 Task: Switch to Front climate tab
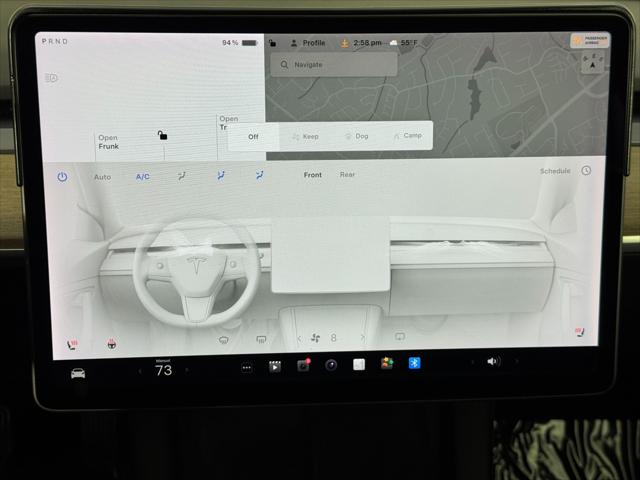coord(313,175)
